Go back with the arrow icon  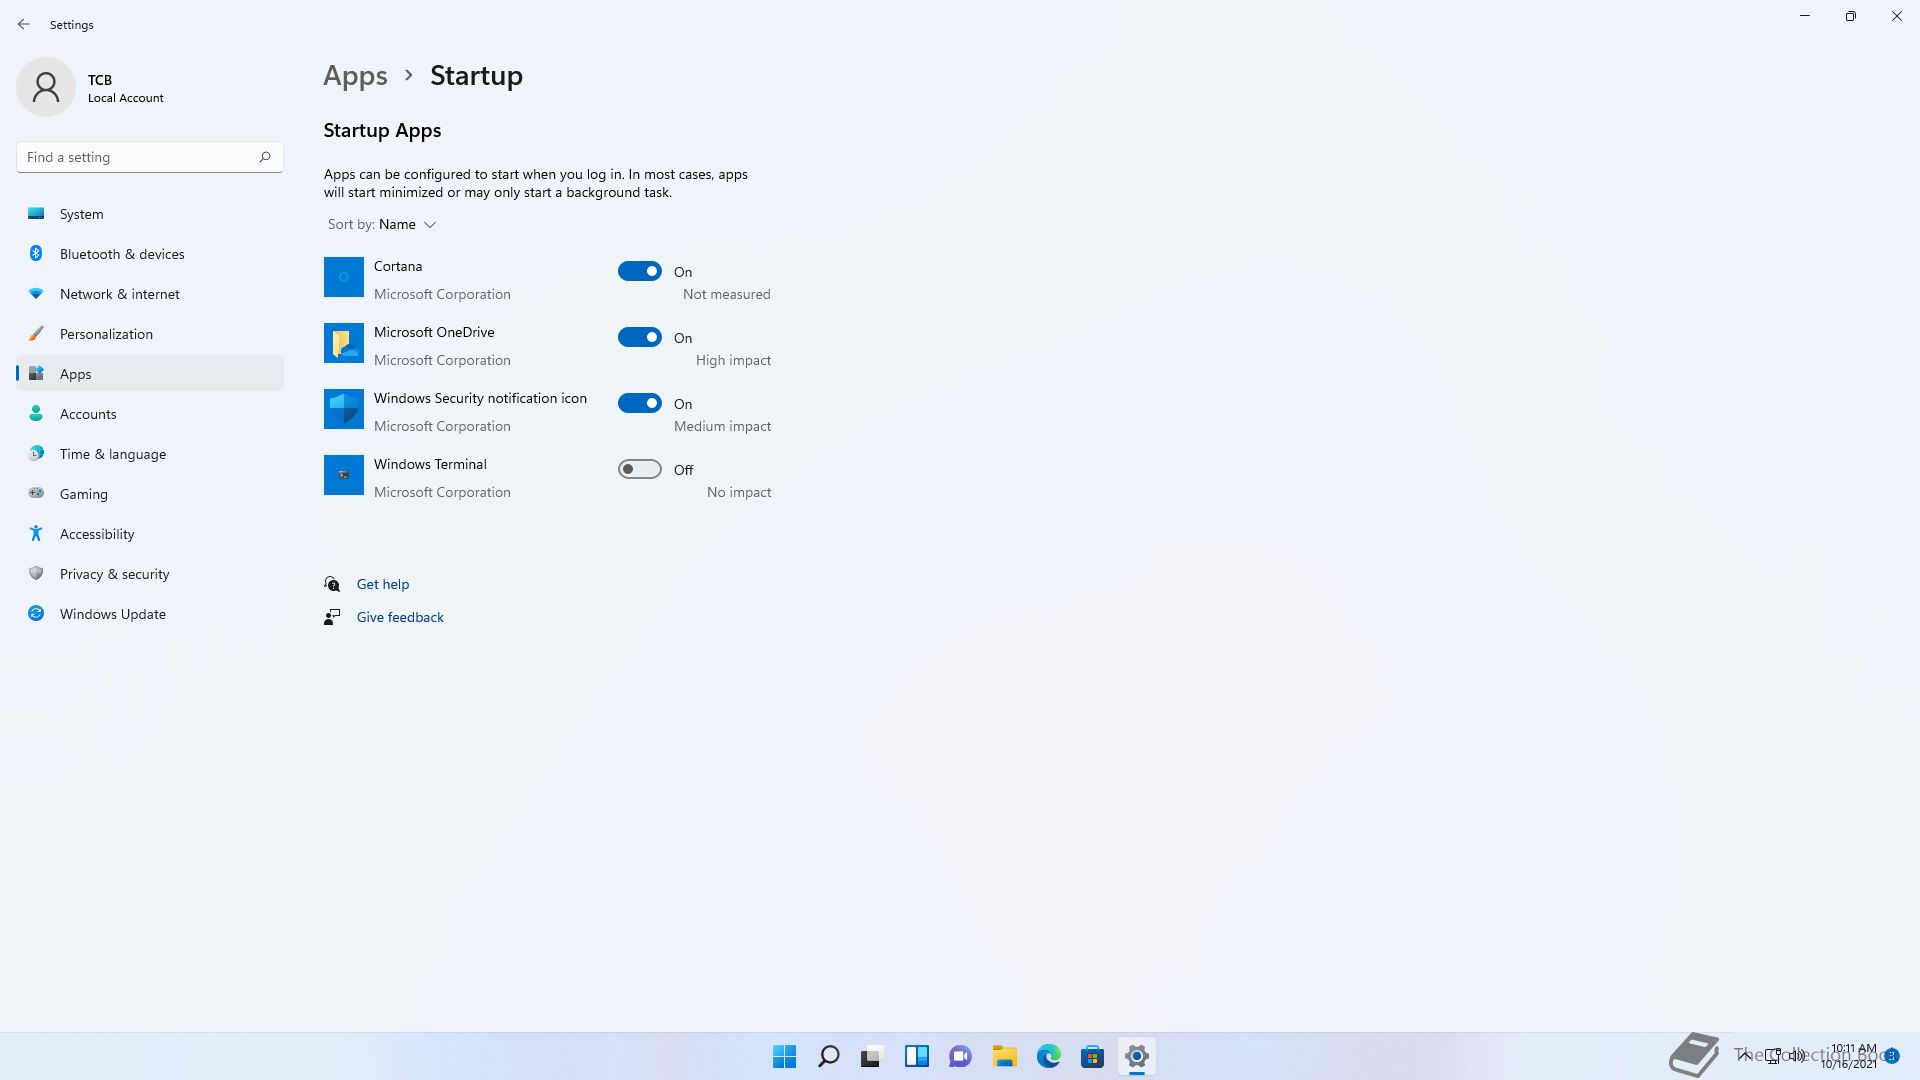pos(24,24)
